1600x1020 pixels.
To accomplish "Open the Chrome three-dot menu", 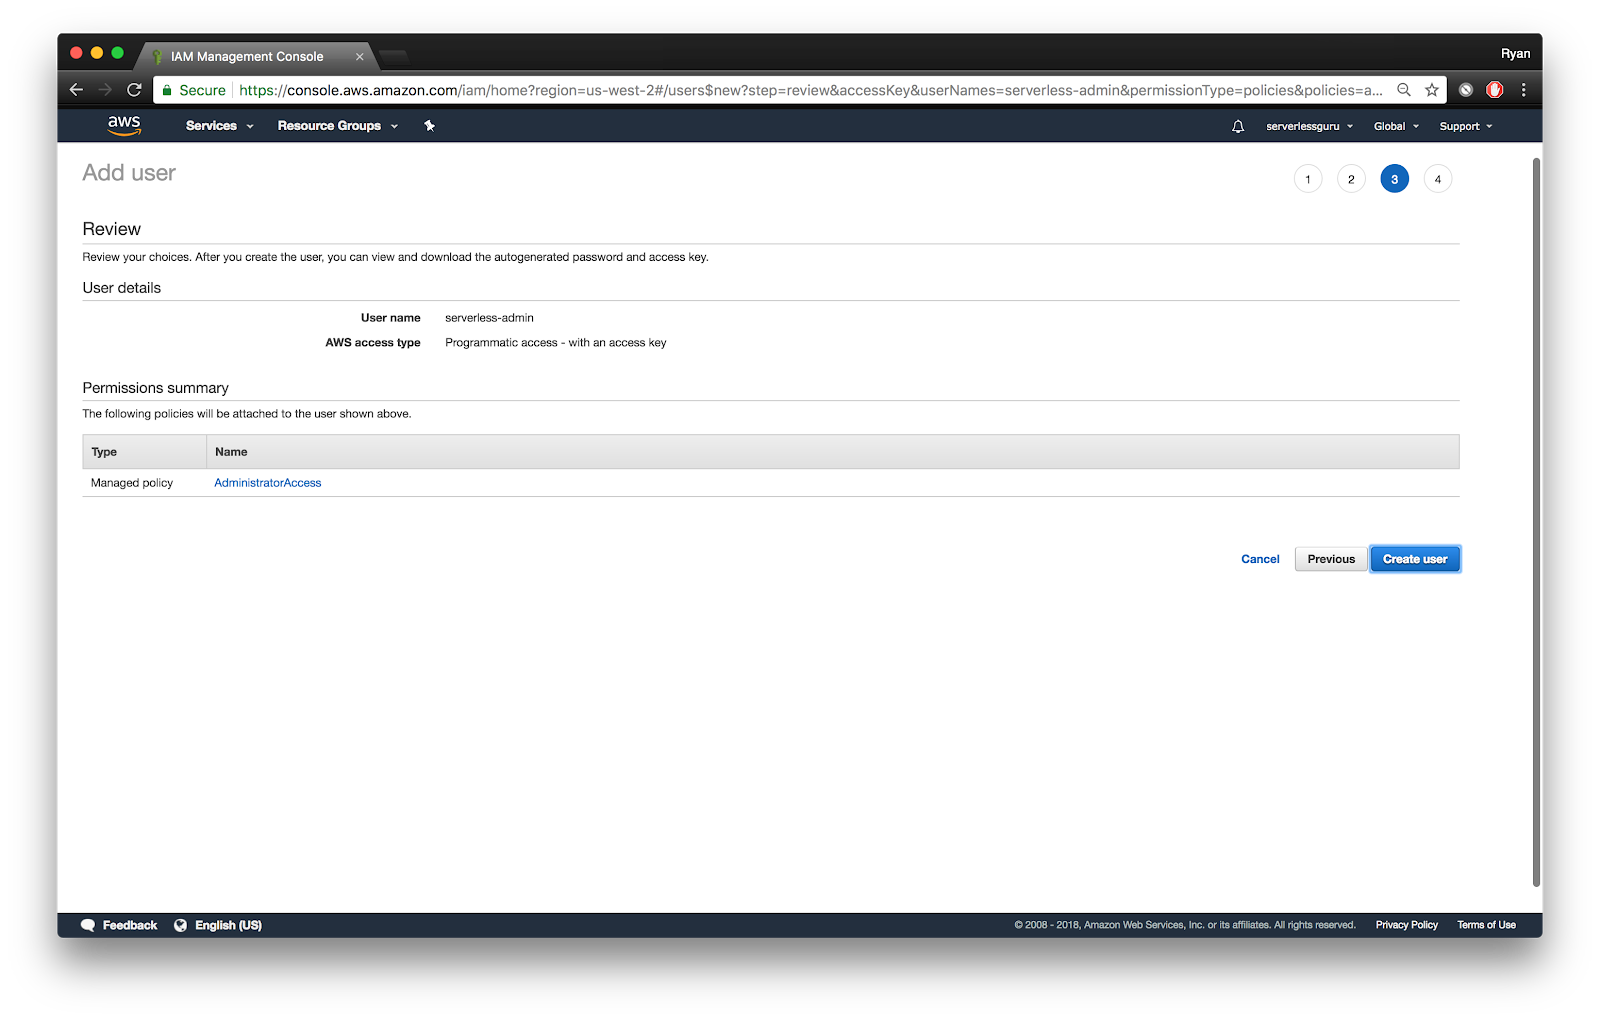I will tap(1524, 89).
